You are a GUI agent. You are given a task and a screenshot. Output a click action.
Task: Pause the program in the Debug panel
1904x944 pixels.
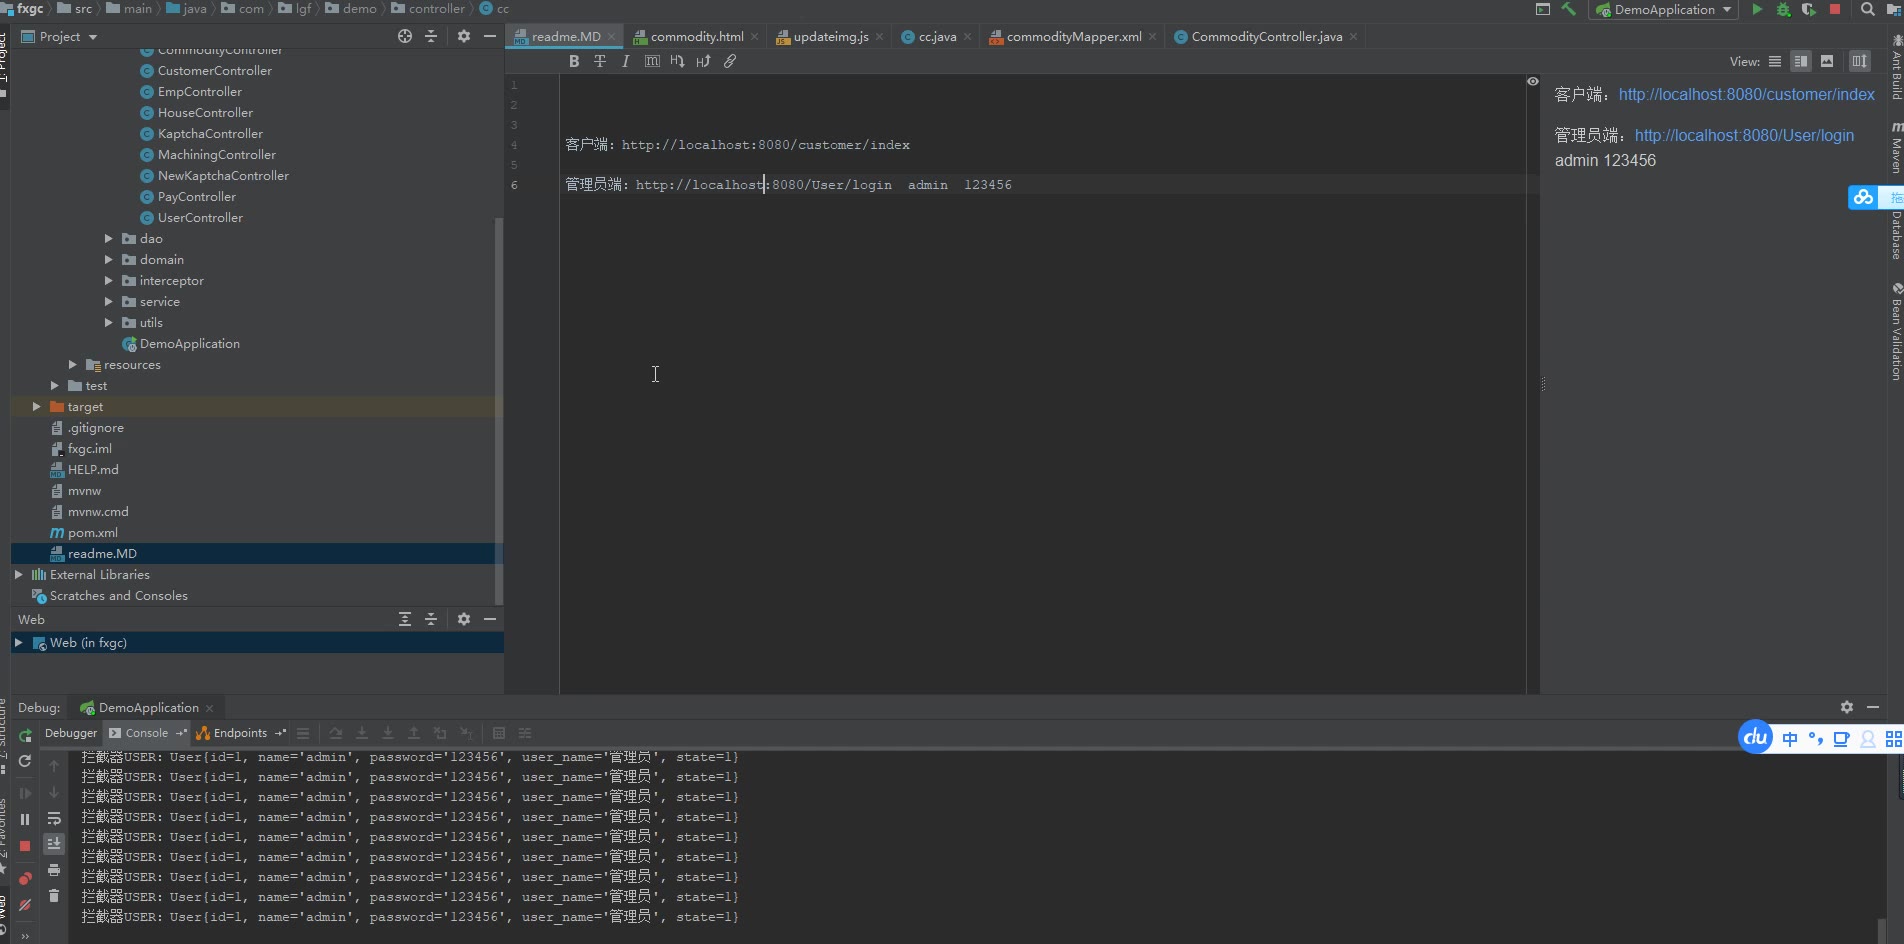(25, 819)
